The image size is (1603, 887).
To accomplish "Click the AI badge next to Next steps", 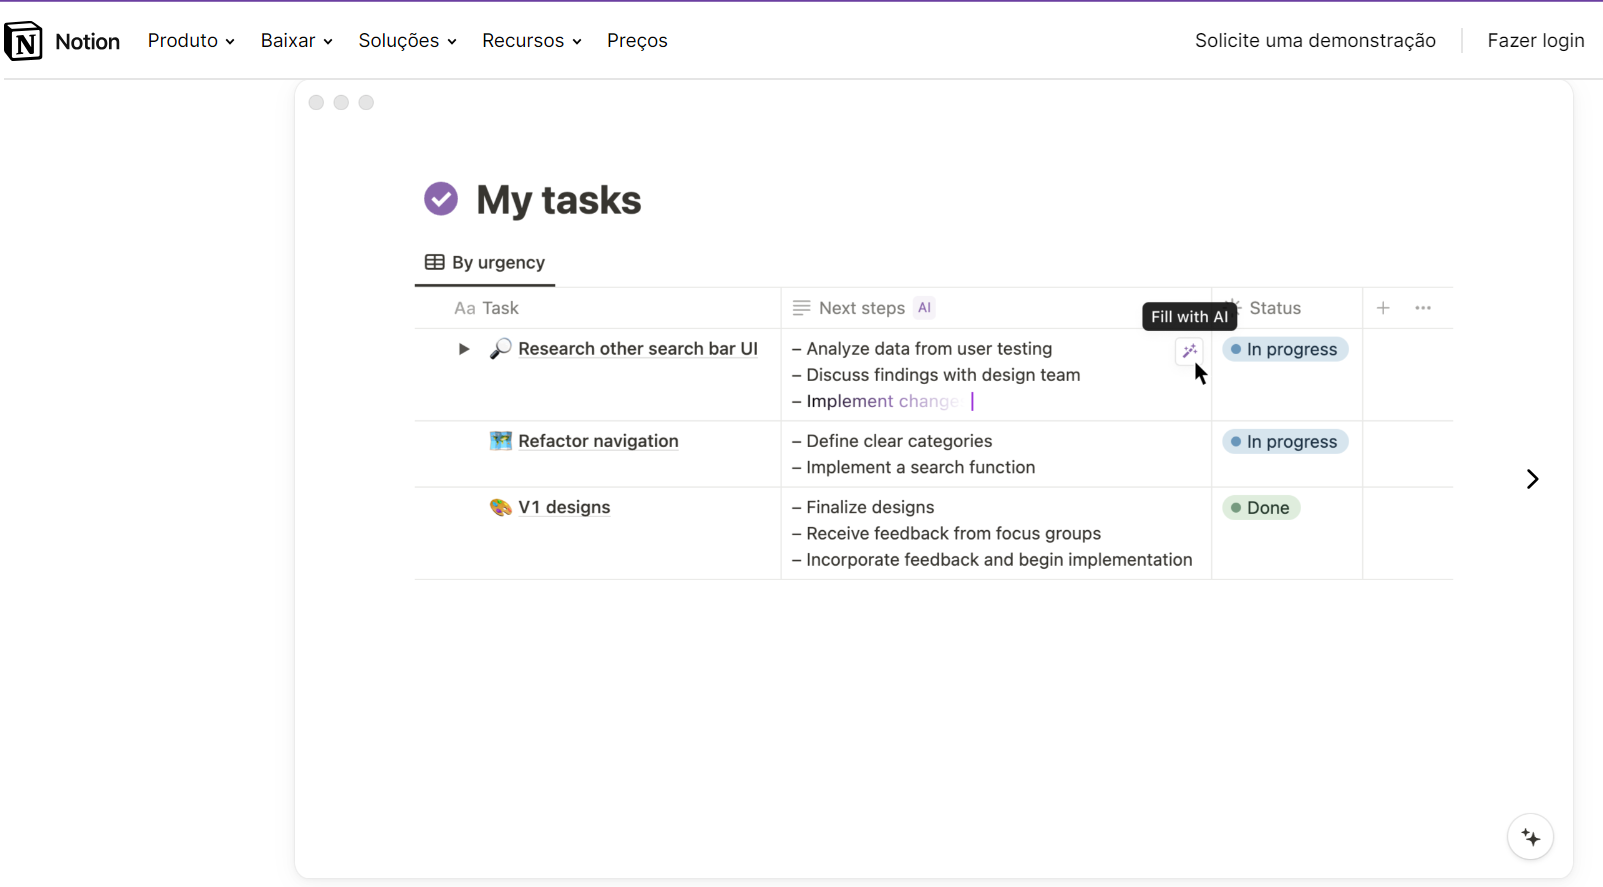I will (924, 308).
